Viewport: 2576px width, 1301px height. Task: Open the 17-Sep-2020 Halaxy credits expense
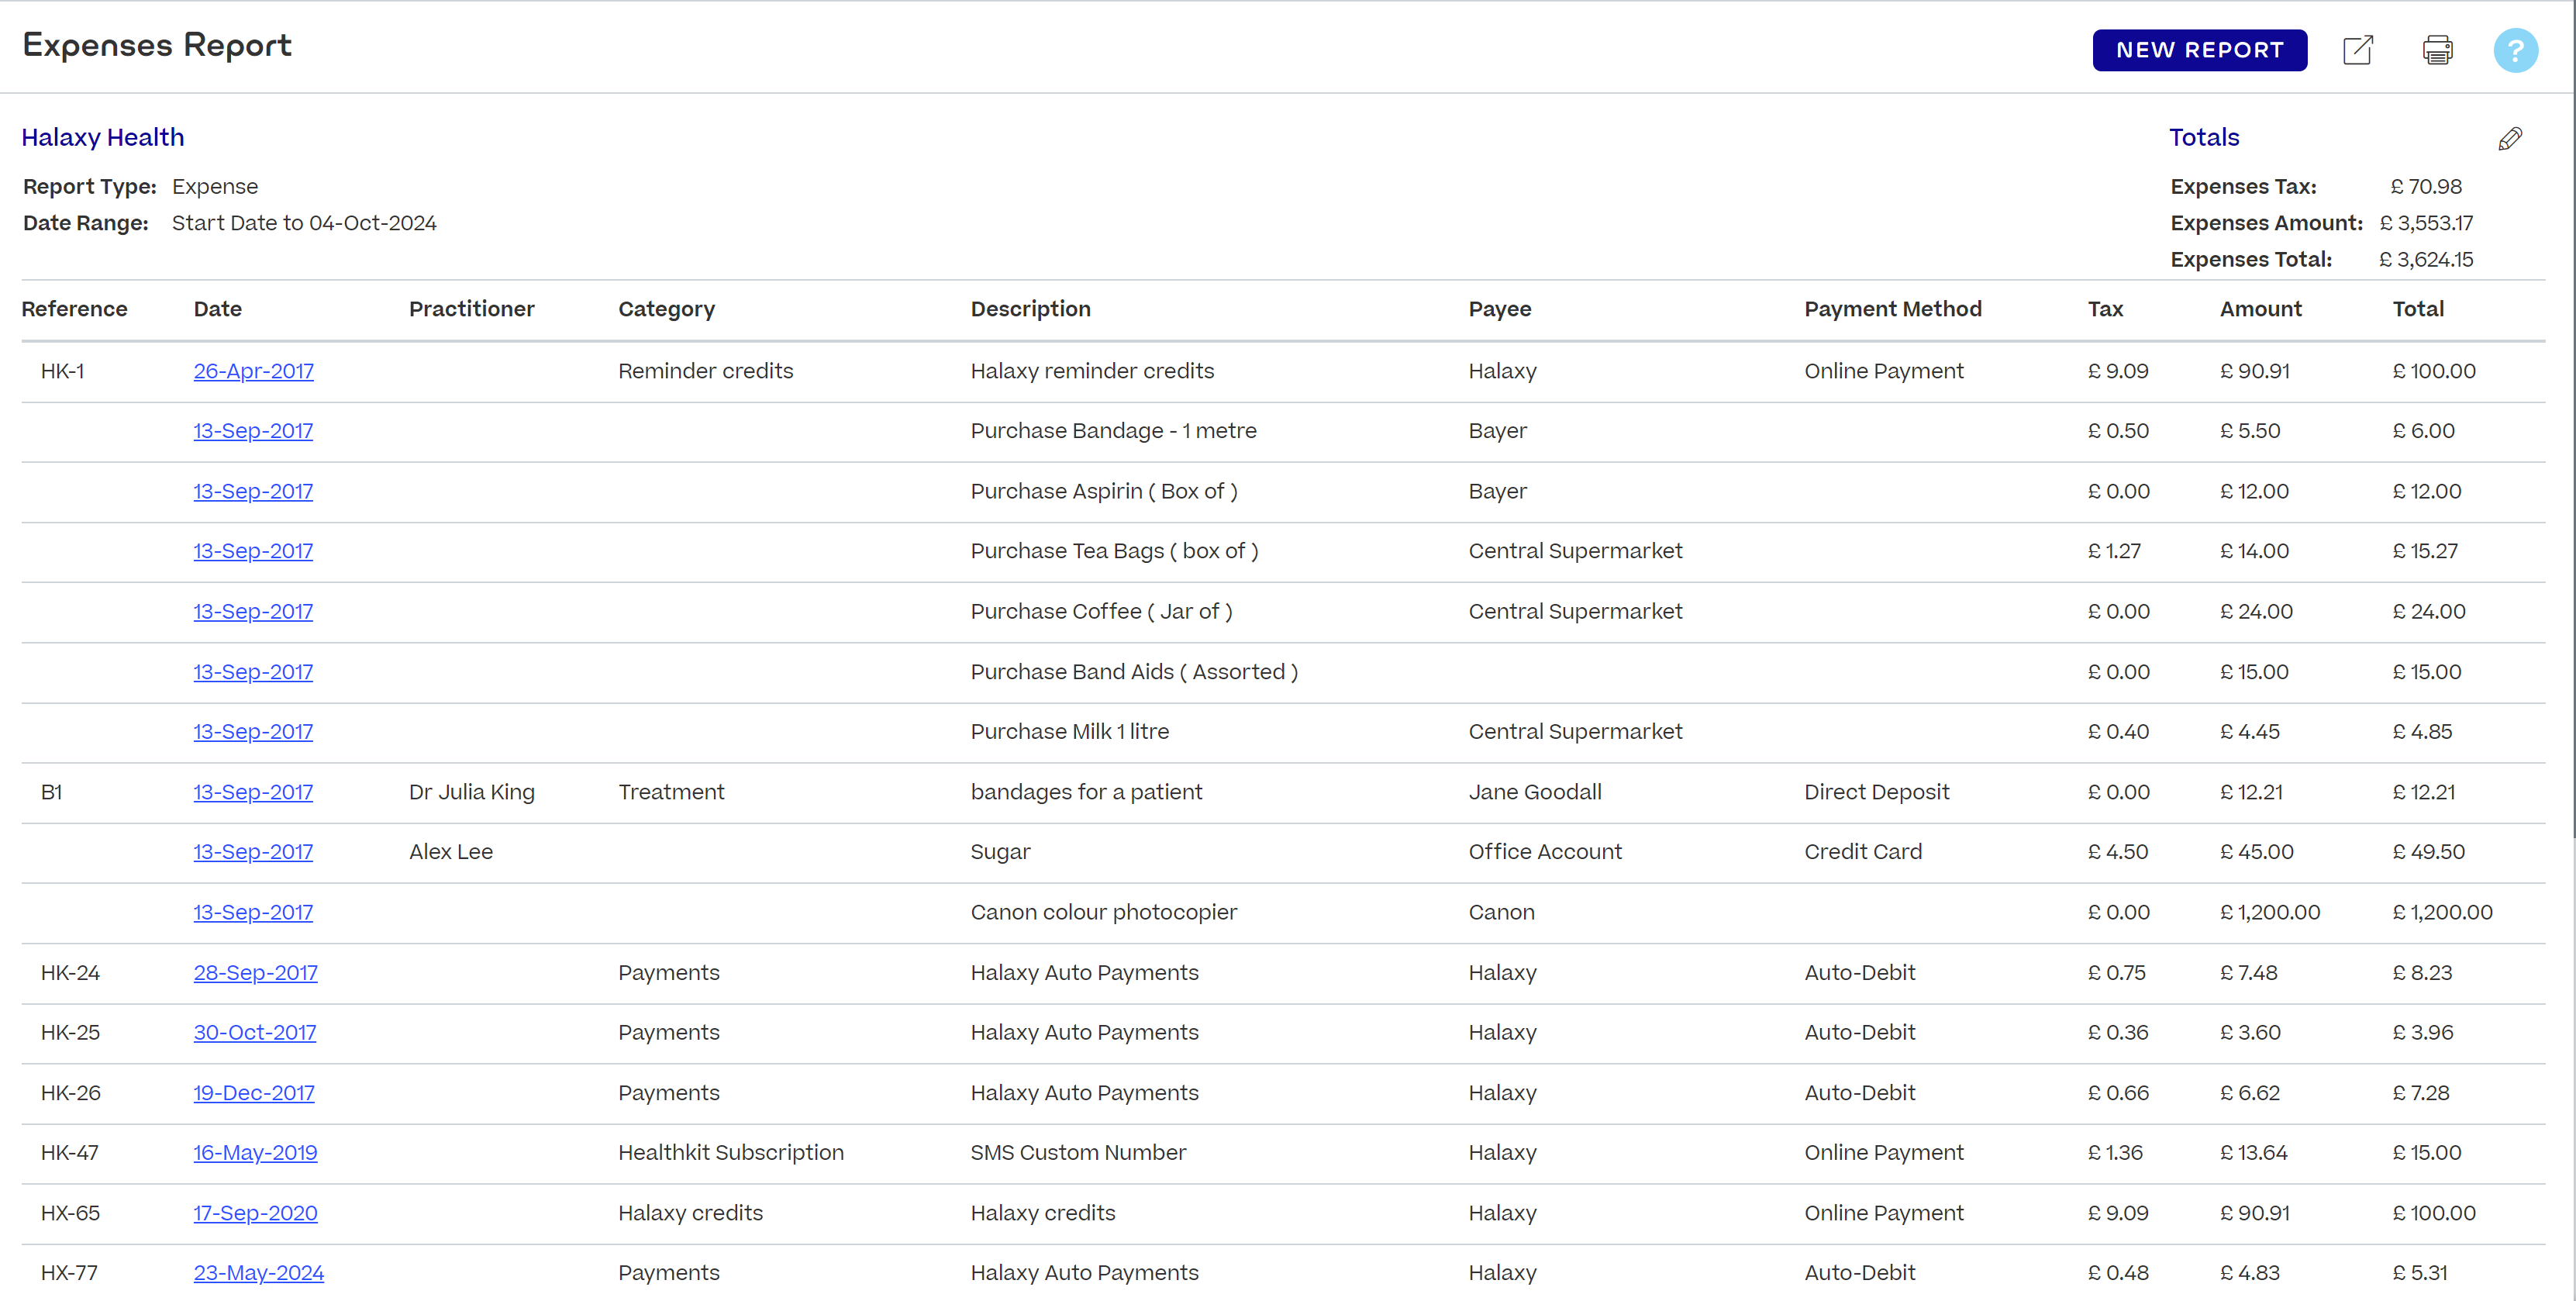pos(255,1213)
